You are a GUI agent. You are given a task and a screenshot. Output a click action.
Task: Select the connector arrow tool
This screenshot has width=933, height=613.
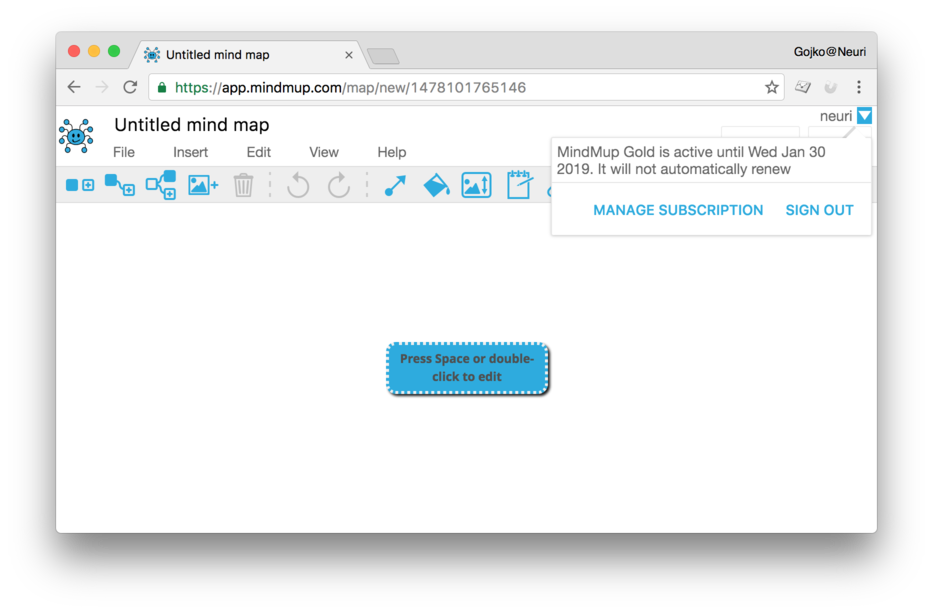coord(395,186)
